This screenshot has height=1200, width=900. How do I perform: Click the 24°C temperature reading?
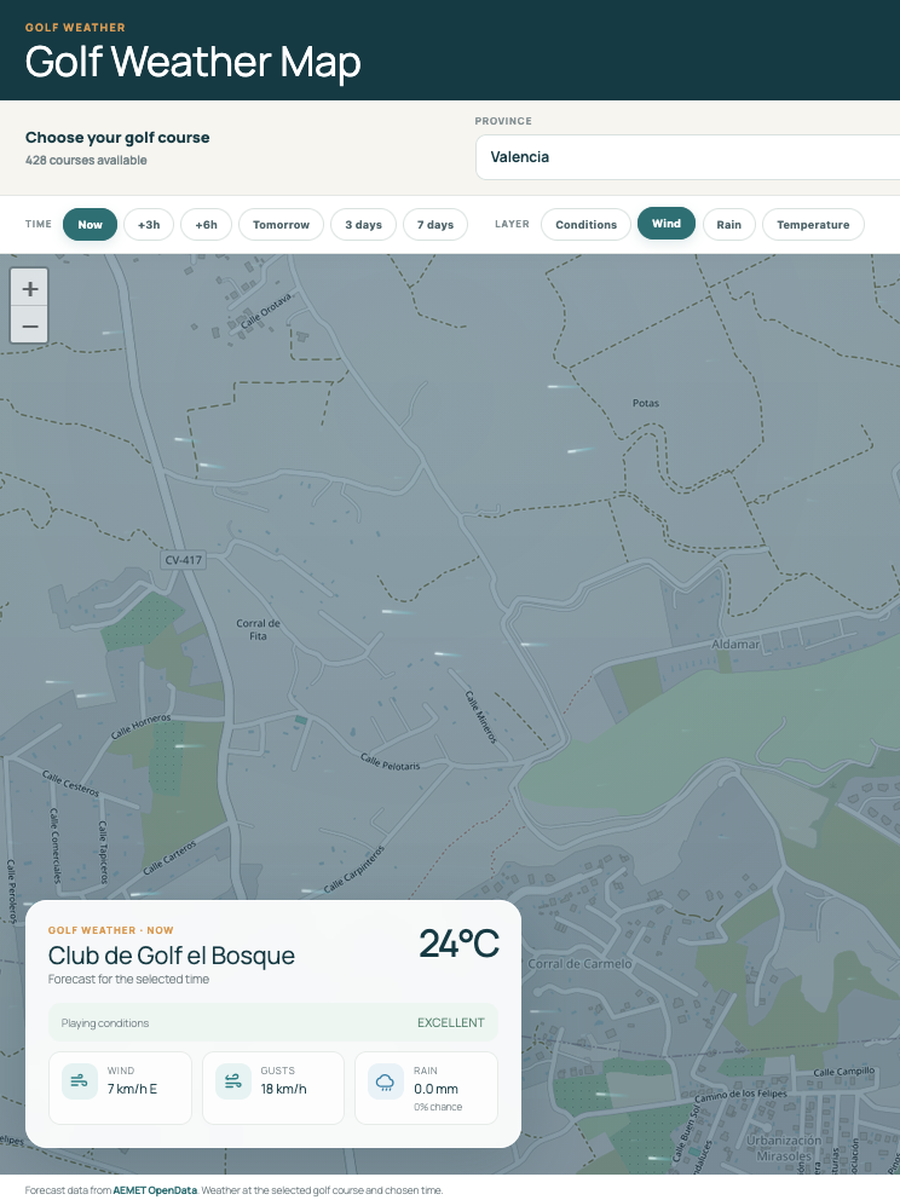pyautogui.click(x=458, y=944)
